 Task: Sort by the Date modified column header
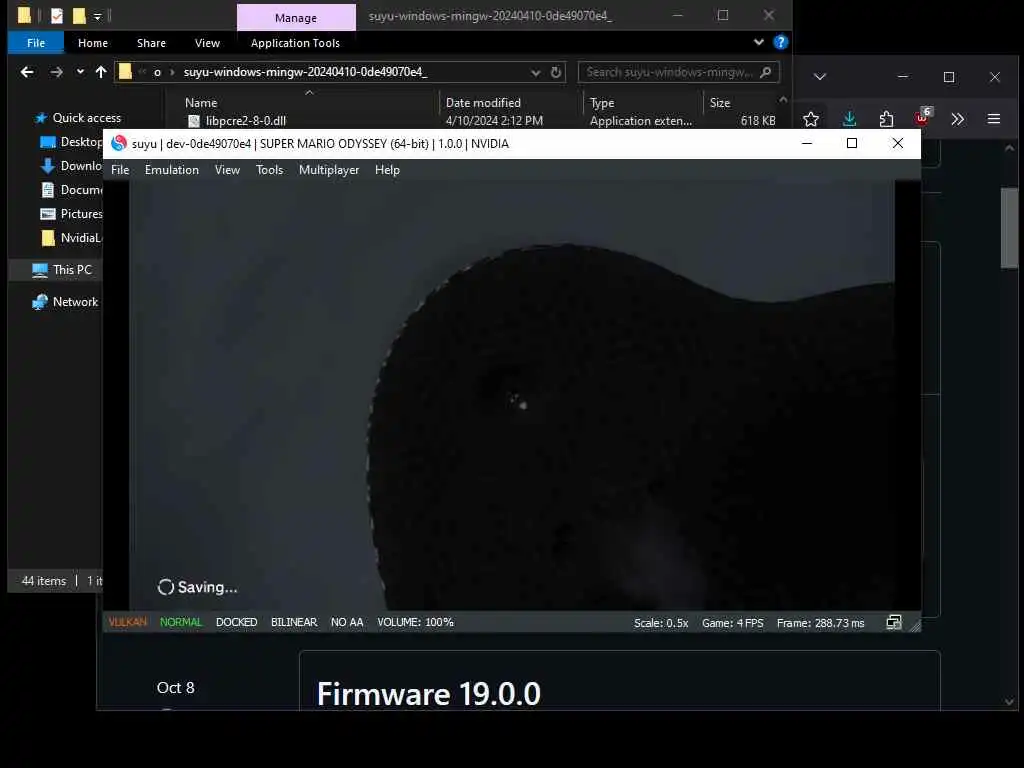point(483,103)
